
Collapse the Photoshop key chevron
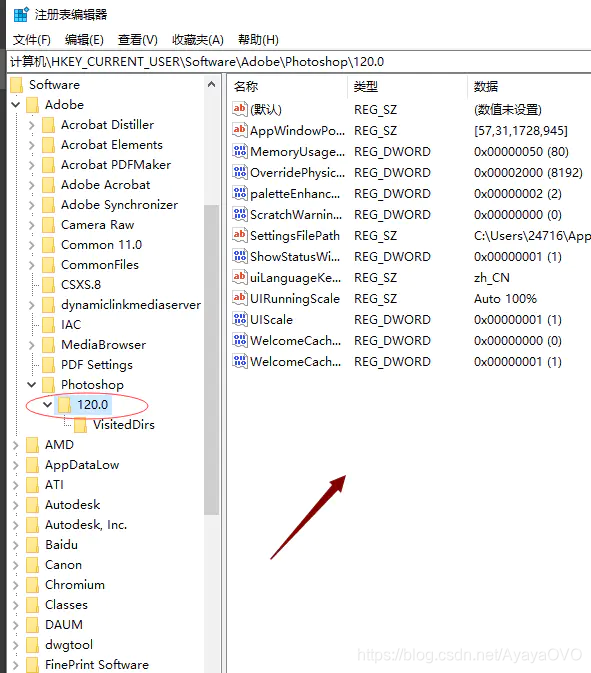pos(32,384)
